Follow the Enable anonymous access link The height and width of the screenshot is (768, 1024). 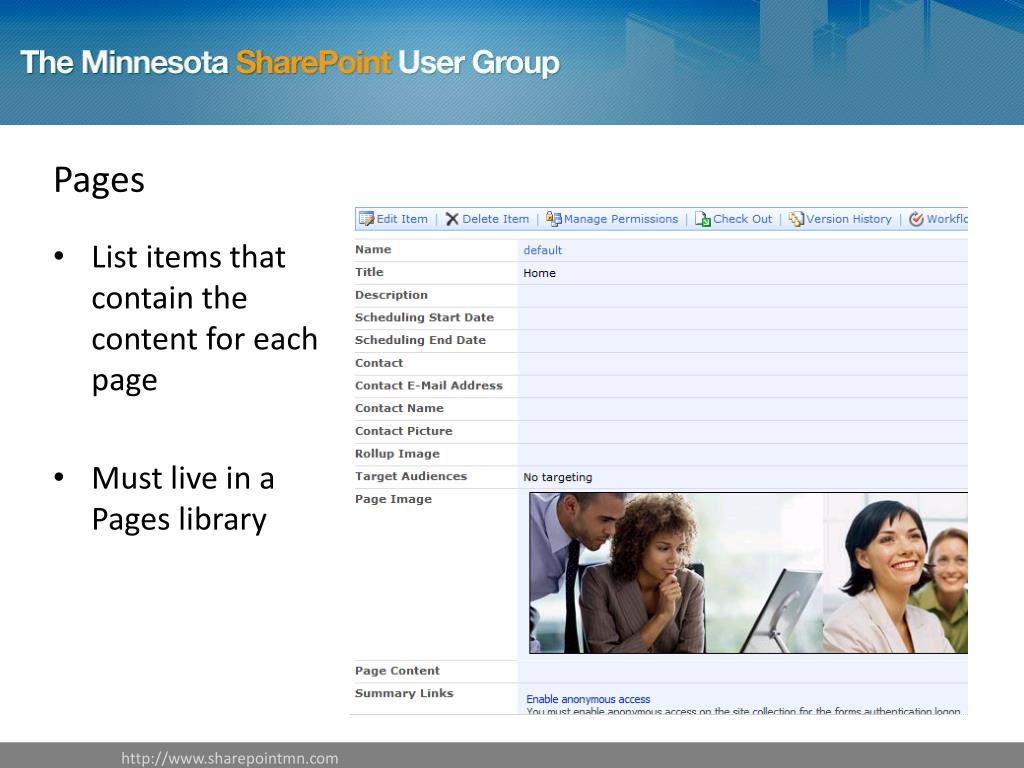coord(588,699)
